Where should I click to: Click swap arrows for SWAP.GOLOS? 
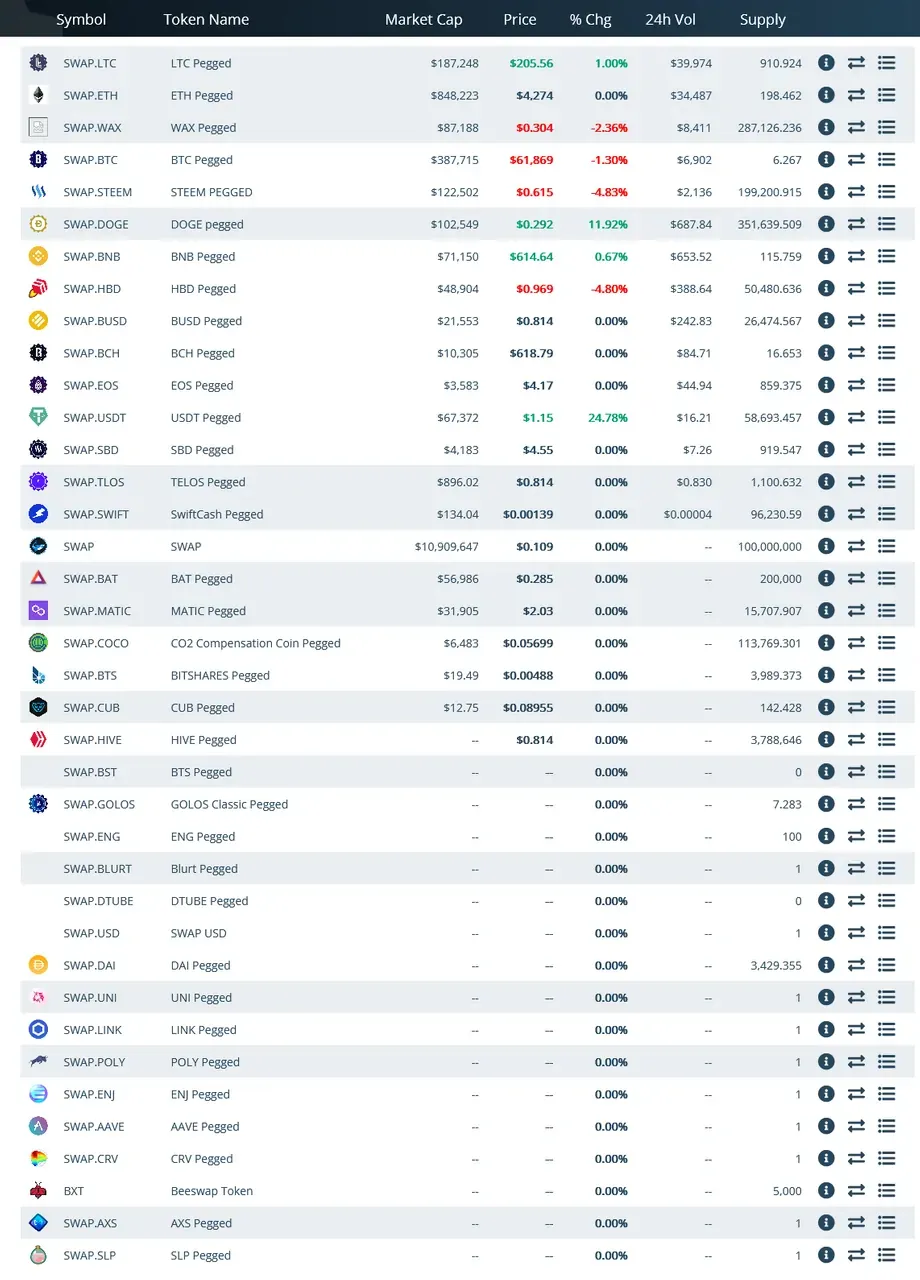pos(856,804)
